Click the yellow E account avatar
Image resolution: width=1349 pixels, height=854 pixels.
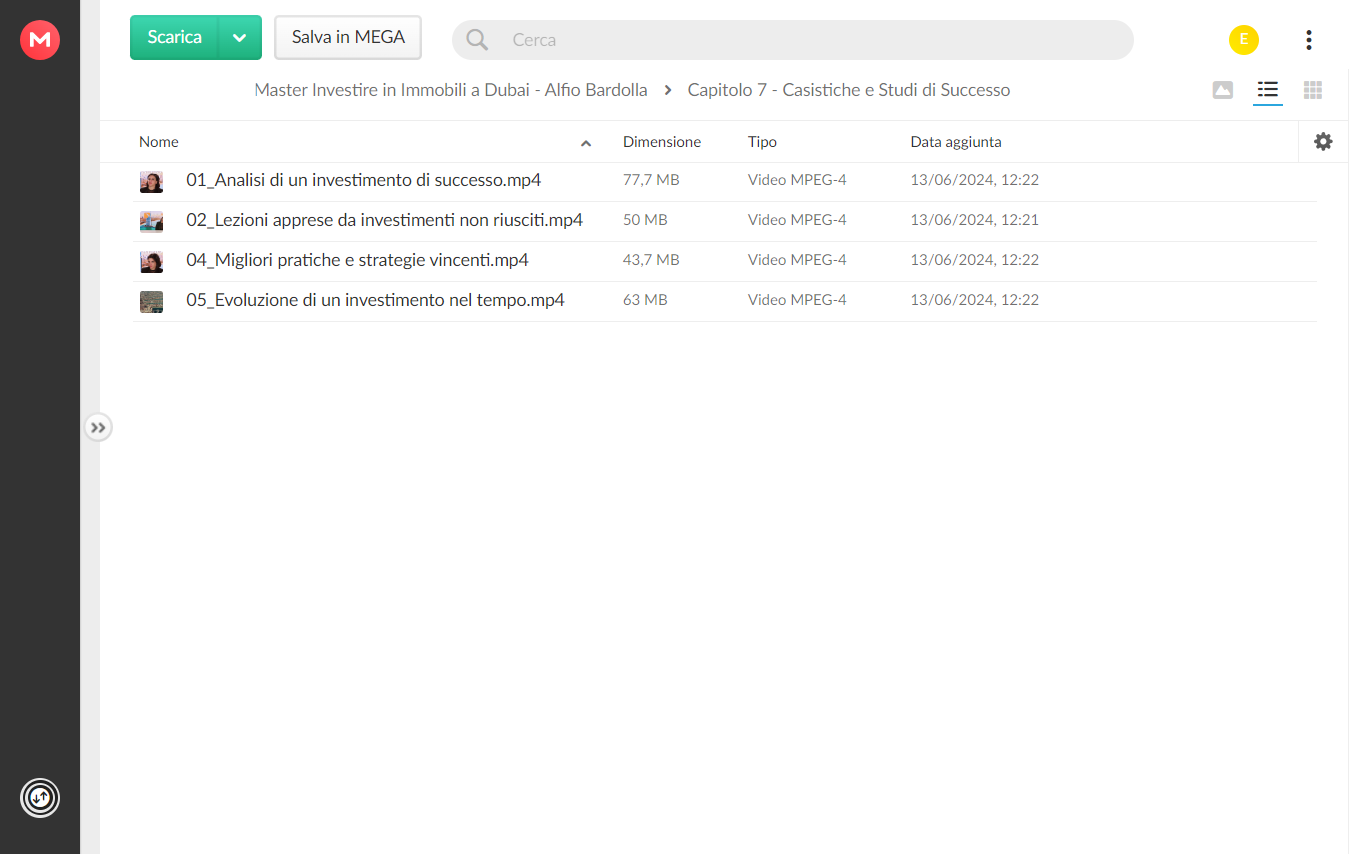(x=1244, y=40)
